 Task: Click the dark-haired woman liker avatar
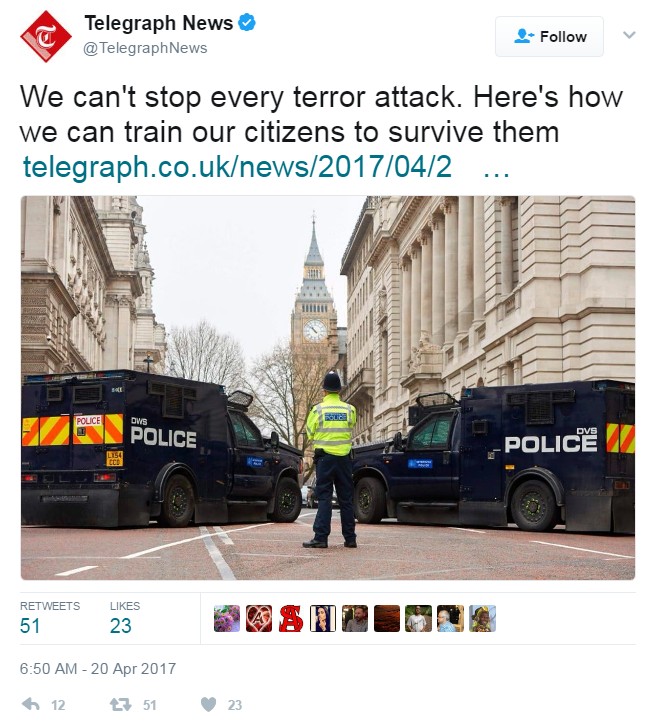pos(323,619)
